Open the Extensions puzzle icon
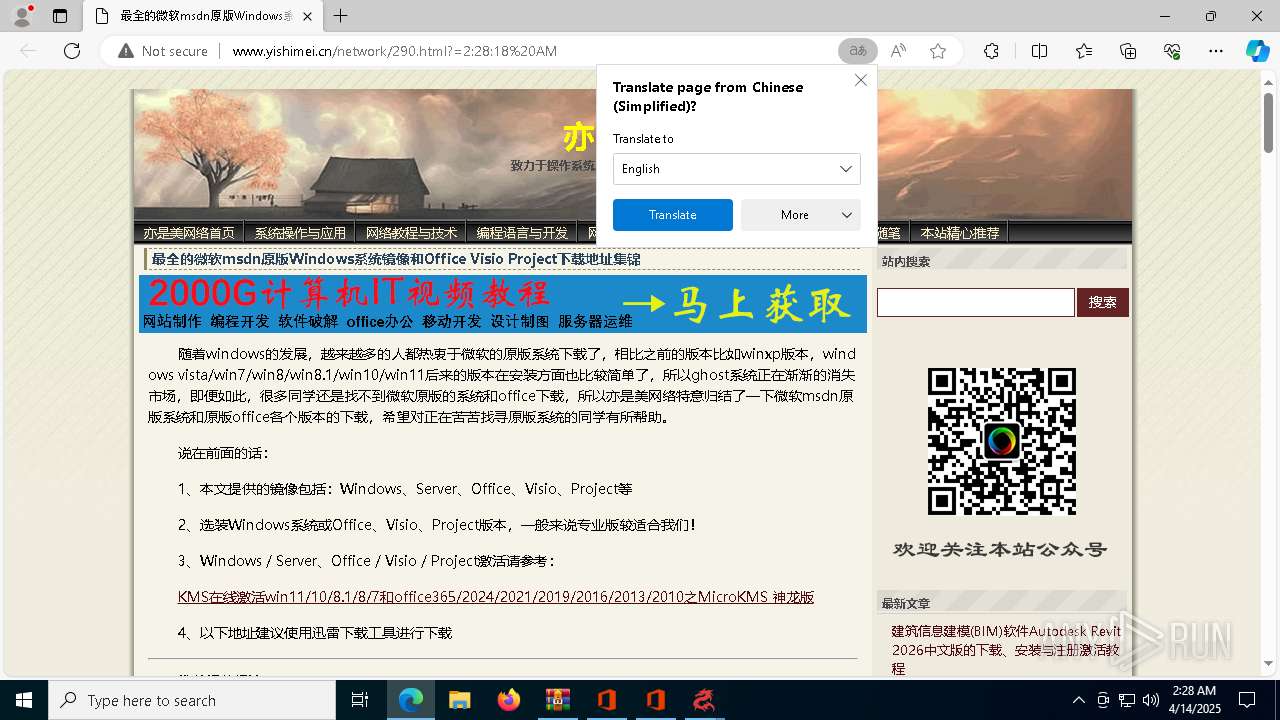Image resolution: width=1280 pixels, height=720 pixels. click(991, 51)
